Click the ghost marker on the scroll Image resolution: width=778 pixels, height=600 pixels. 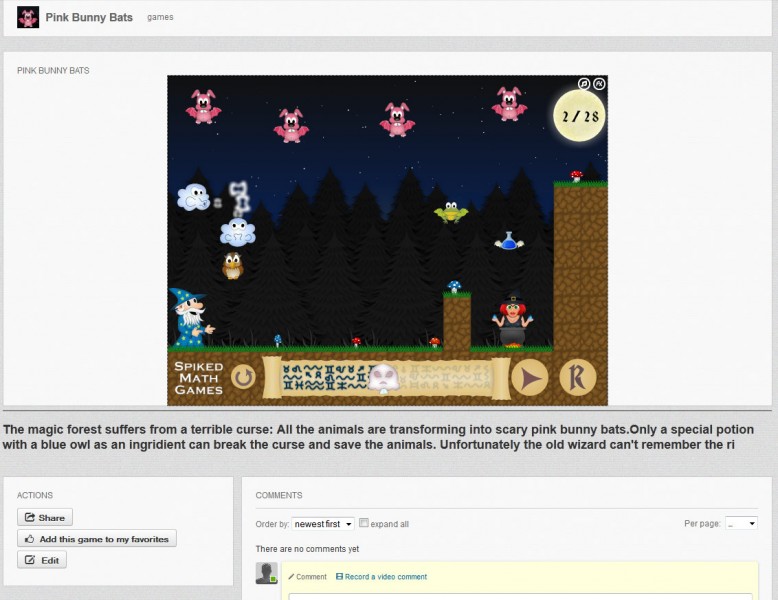point(384,379)
